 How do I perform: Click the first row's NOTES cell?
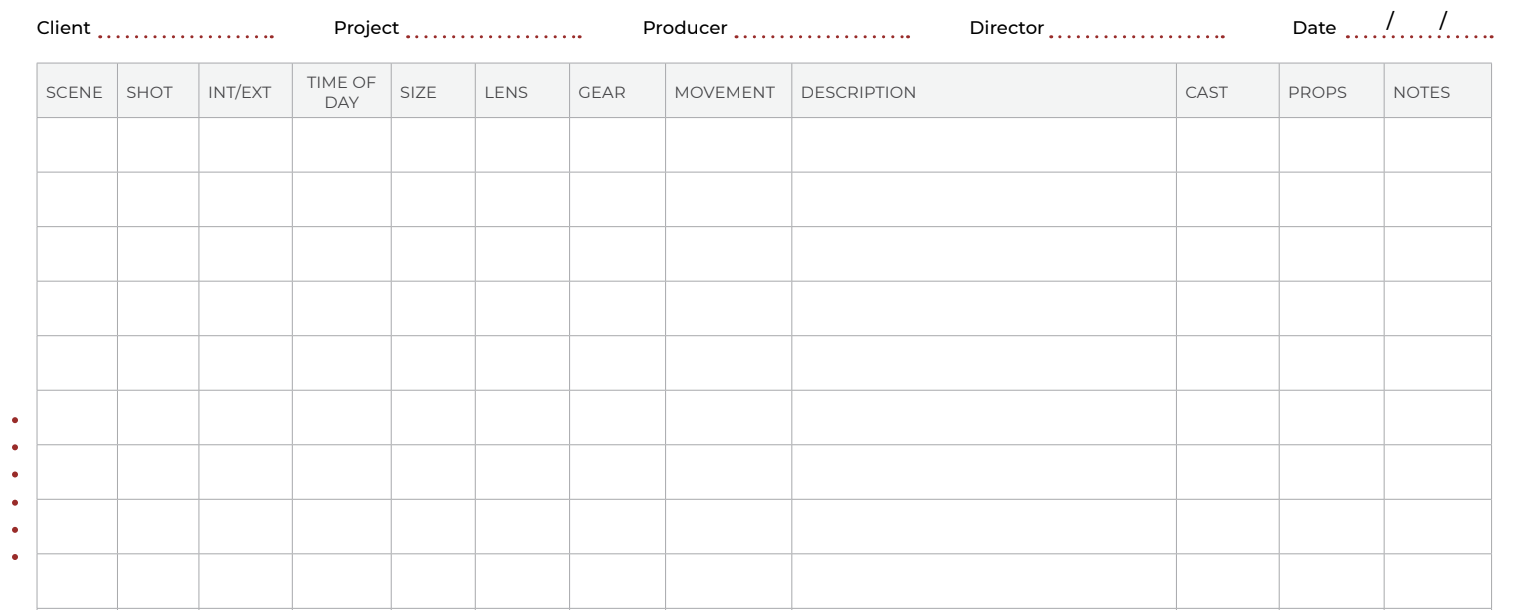(1437, 145)
